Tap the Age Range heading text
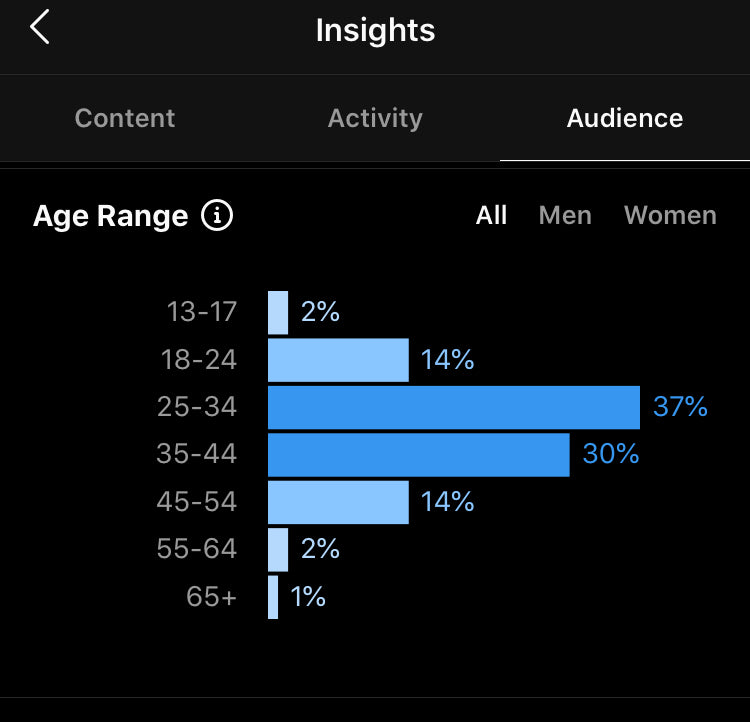Viewport: 750px width, 722px height. [110, 216]
